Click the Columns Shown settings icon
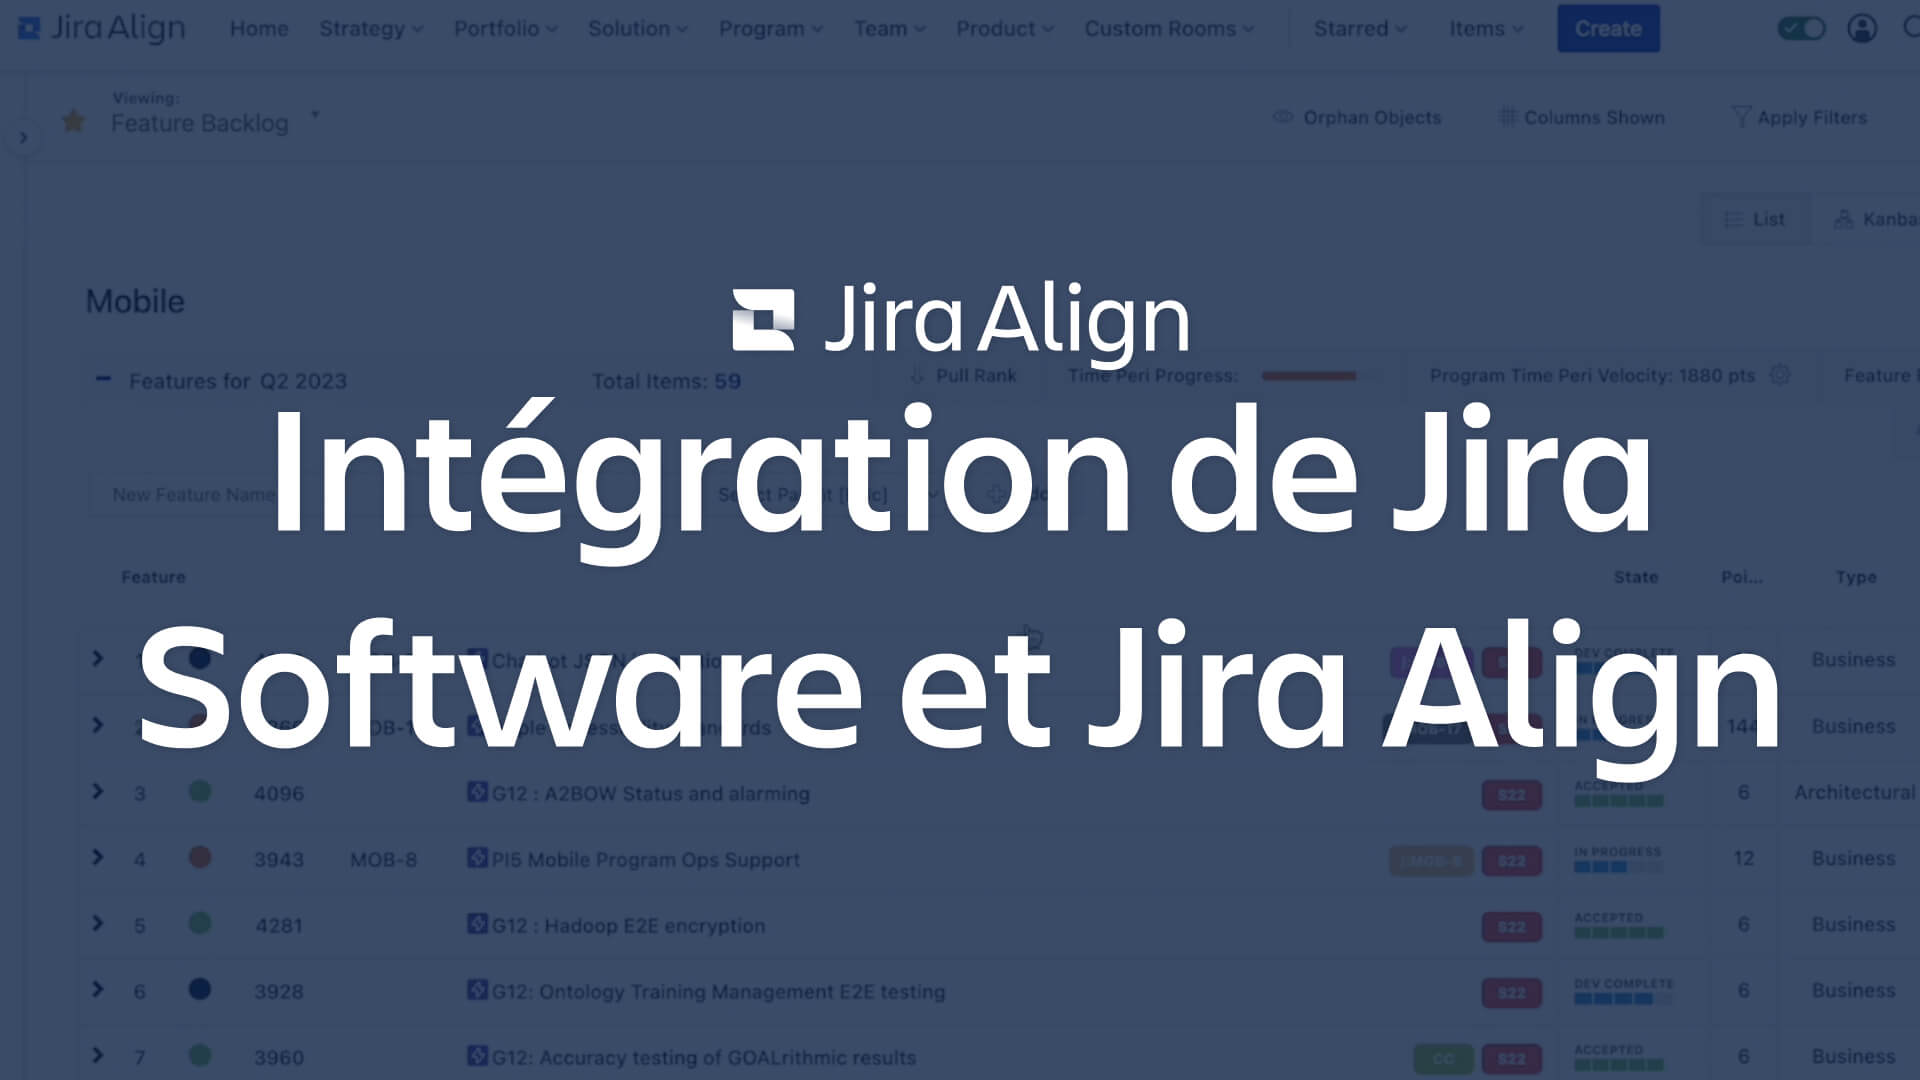The width and height of the screenshot is (1920, 1080). (1505, 117)
